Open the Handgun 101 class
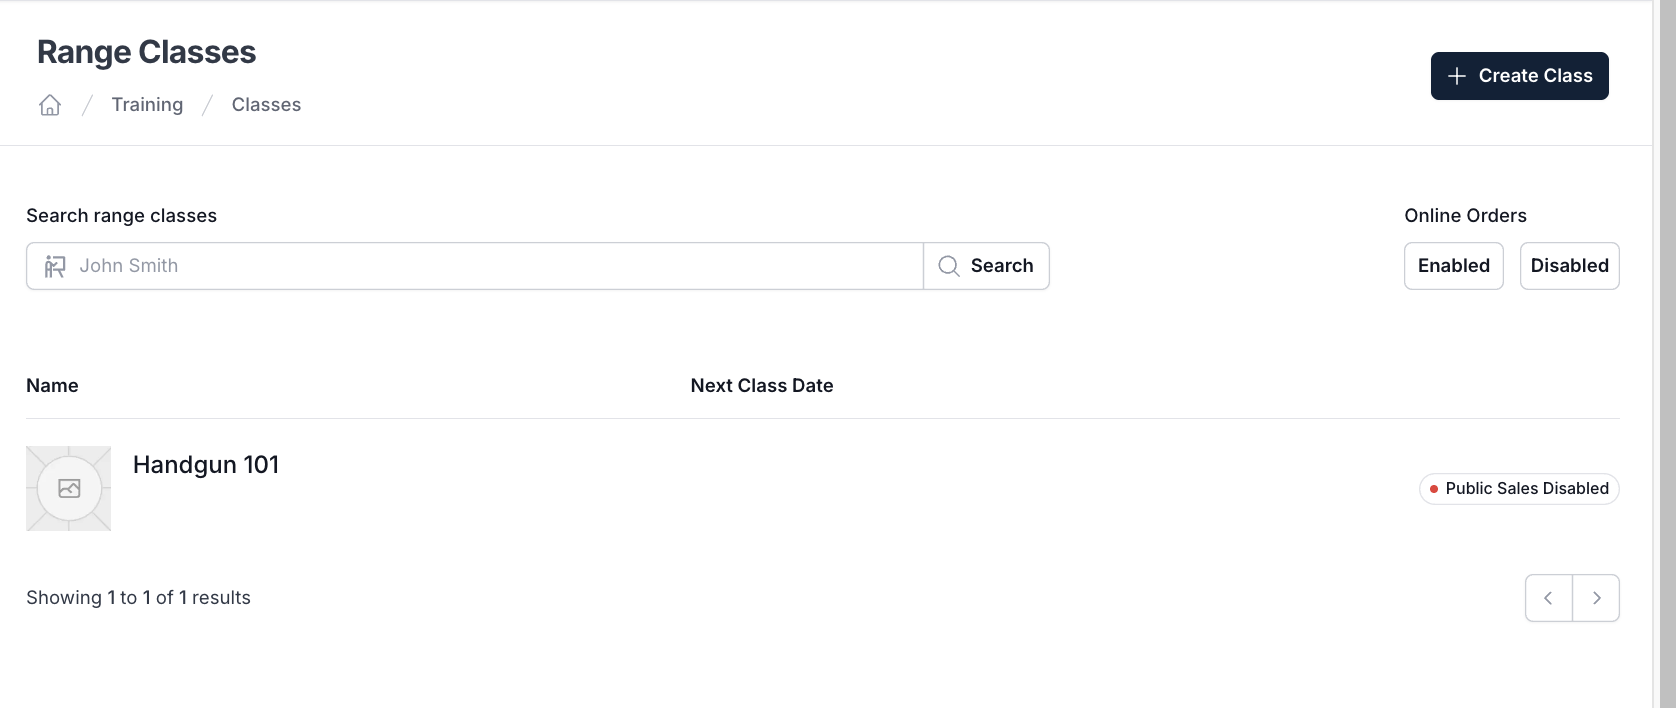Screen dimensions: 1676x708 [206, 465]
